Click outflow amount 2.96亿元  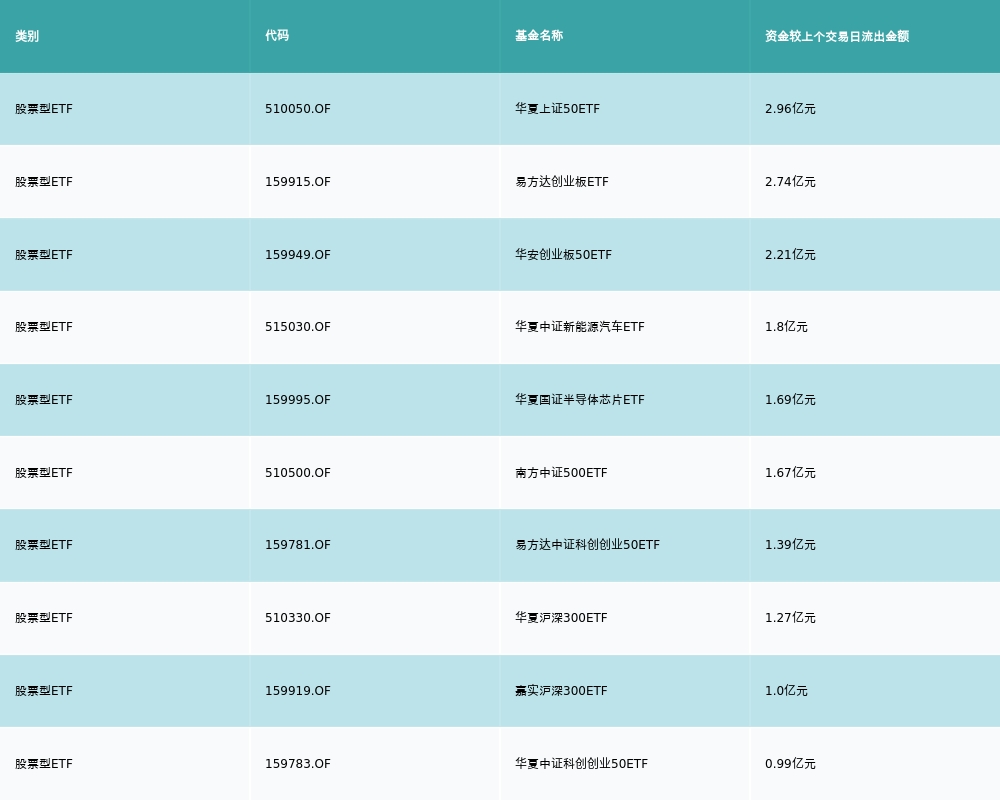790,108
